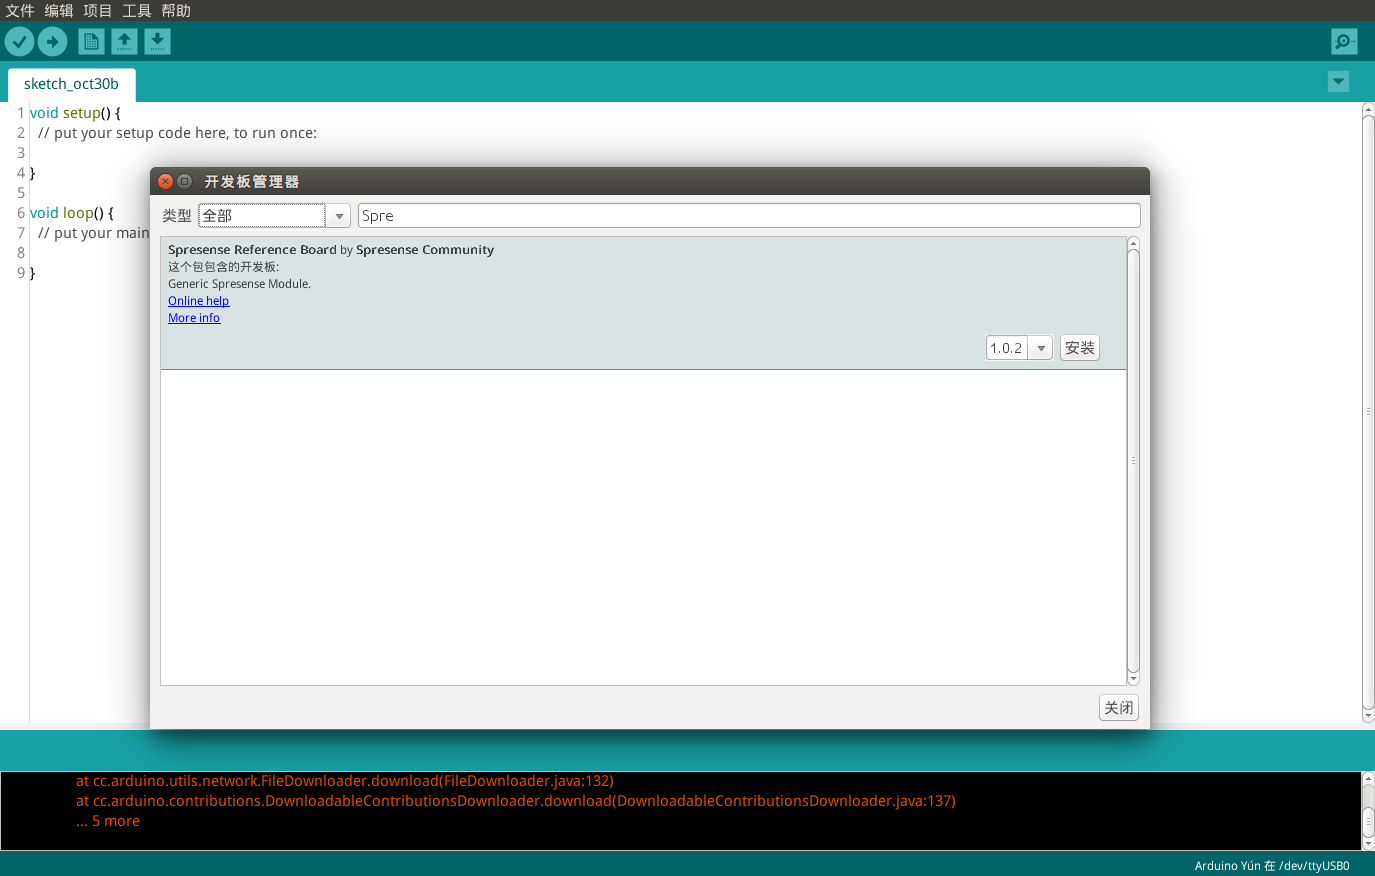Open the 工具 menu
This screenshot has height=876, width=1375.
pyautogui.click(x=137, y=11)
